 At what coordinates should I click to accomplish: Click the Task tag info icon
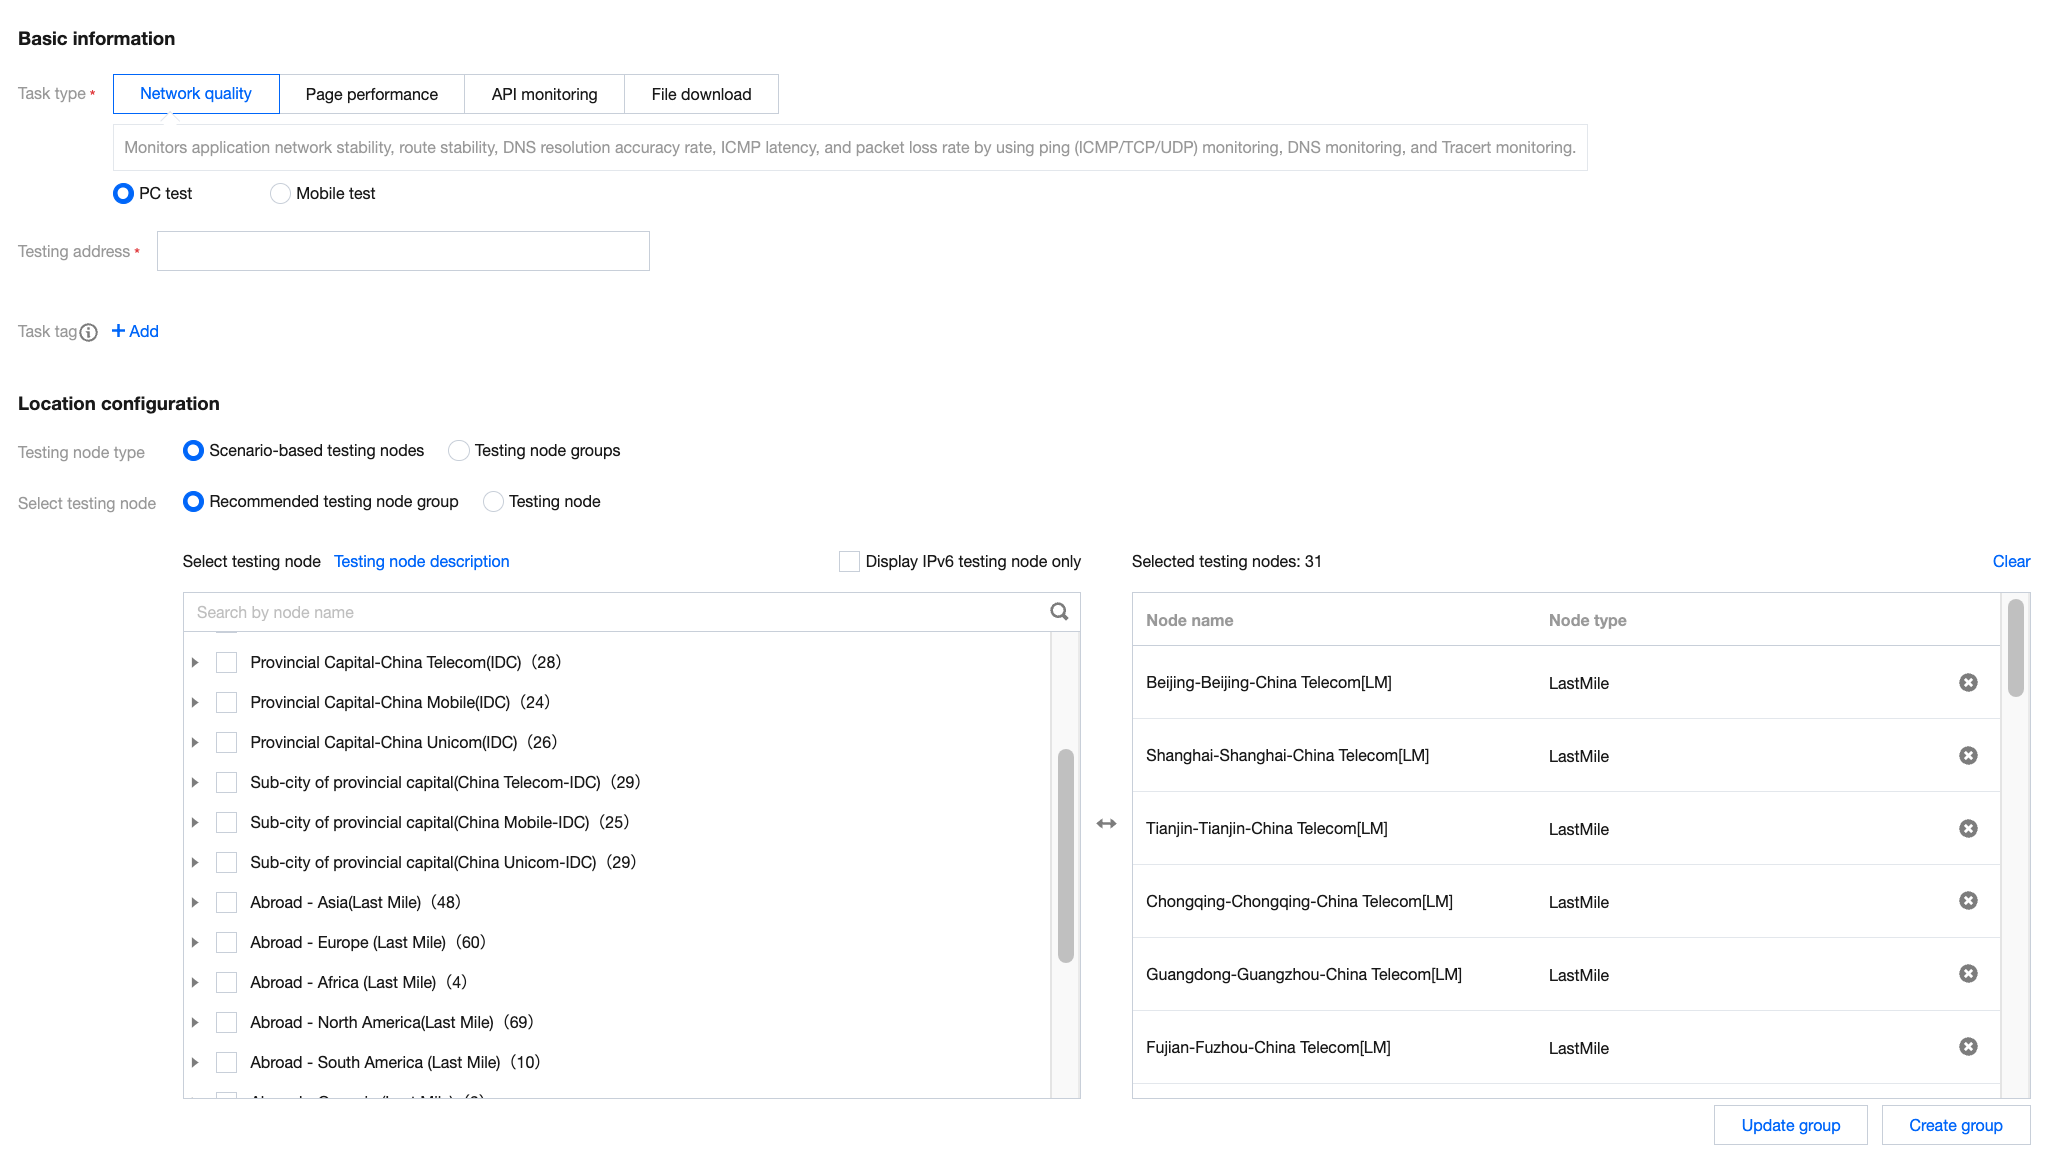pos(89,332)
